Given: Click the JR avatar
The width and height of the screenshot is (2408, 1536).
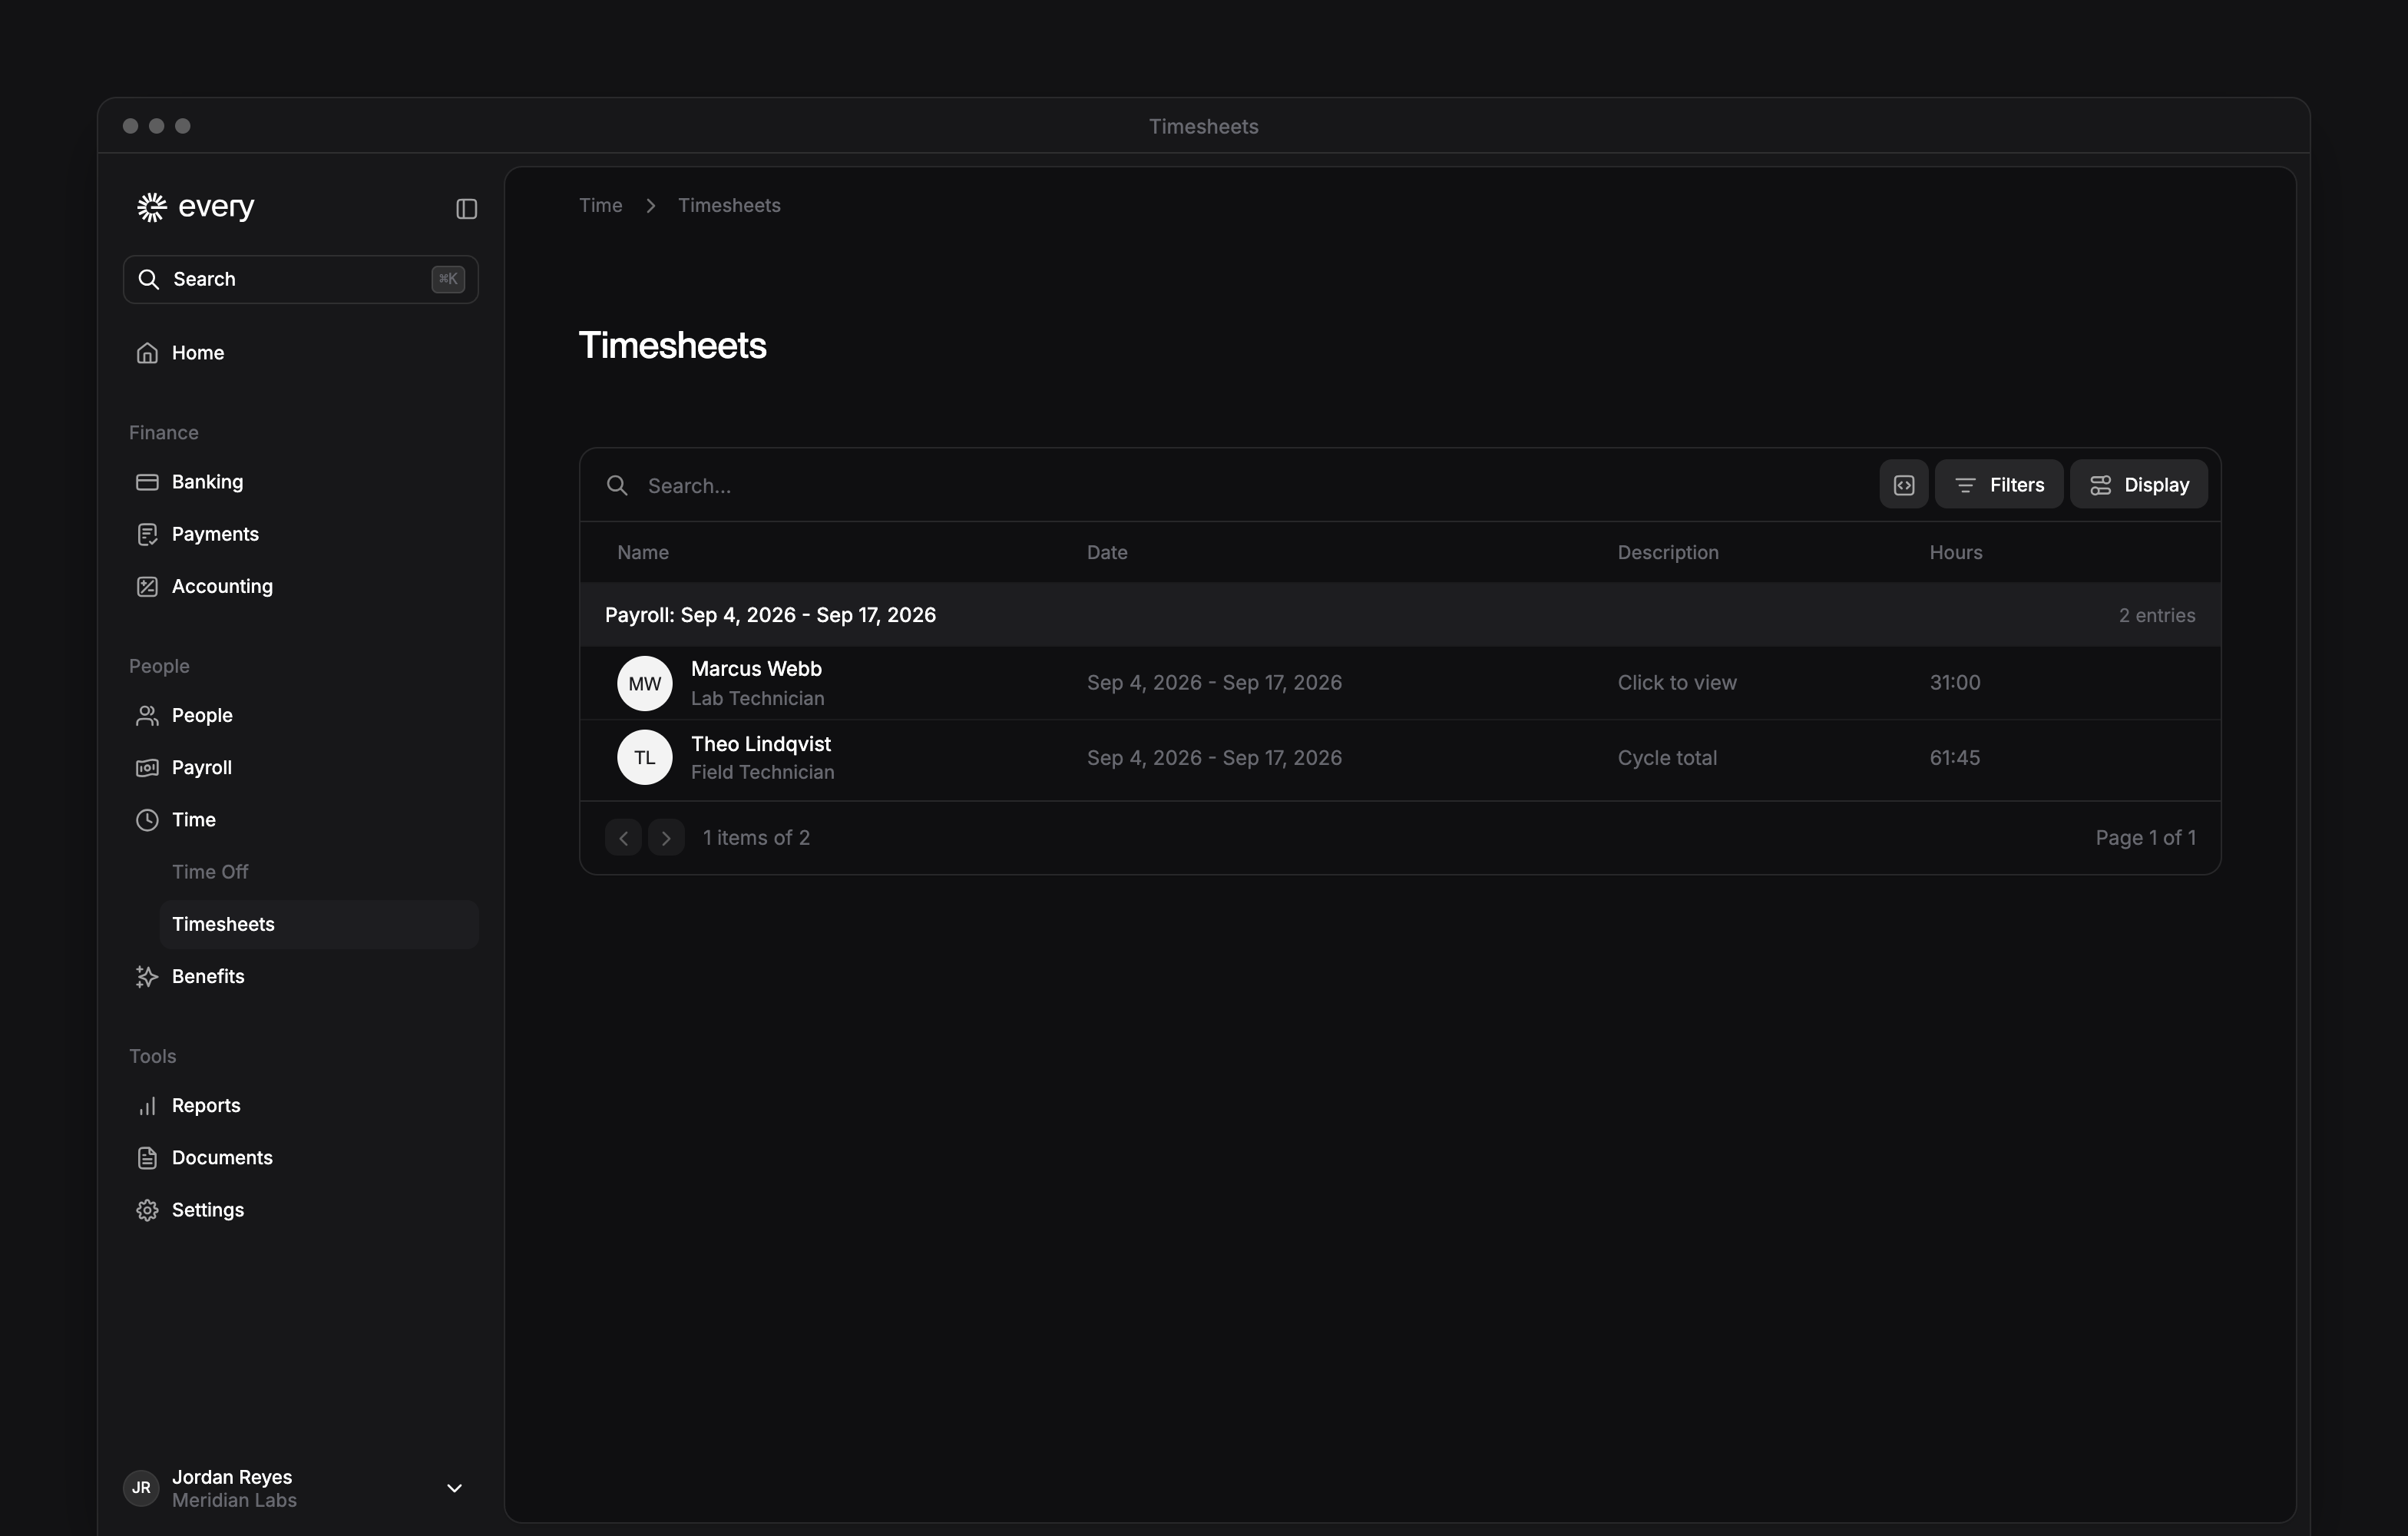Looking at the screenshot, I should (x=141, y=1488).
